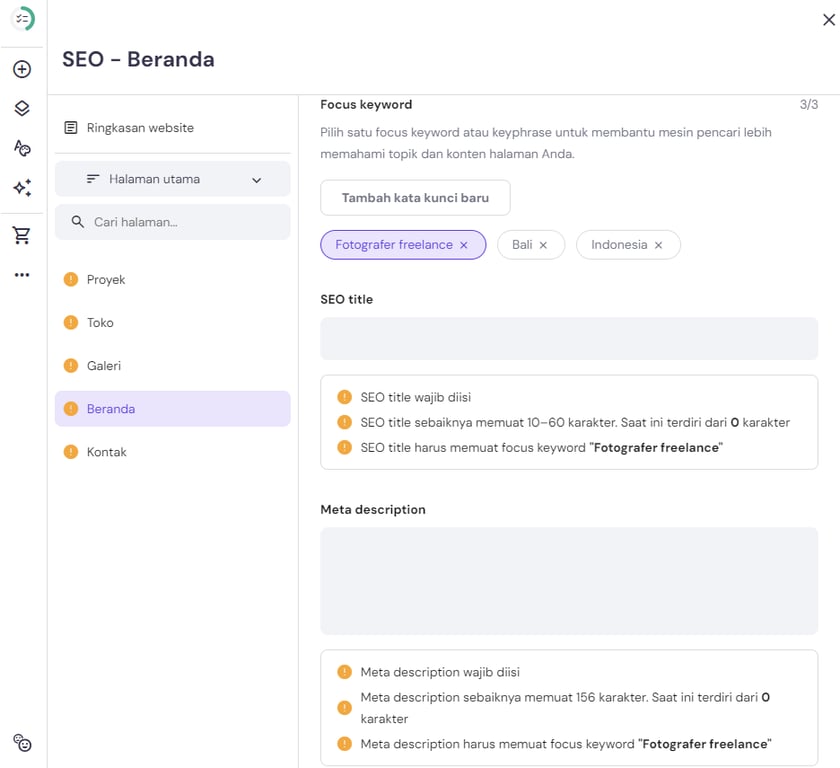Open the AI tools sparkles icon
The height and width of the screenshot is (768, 840).
pos(22,186)
